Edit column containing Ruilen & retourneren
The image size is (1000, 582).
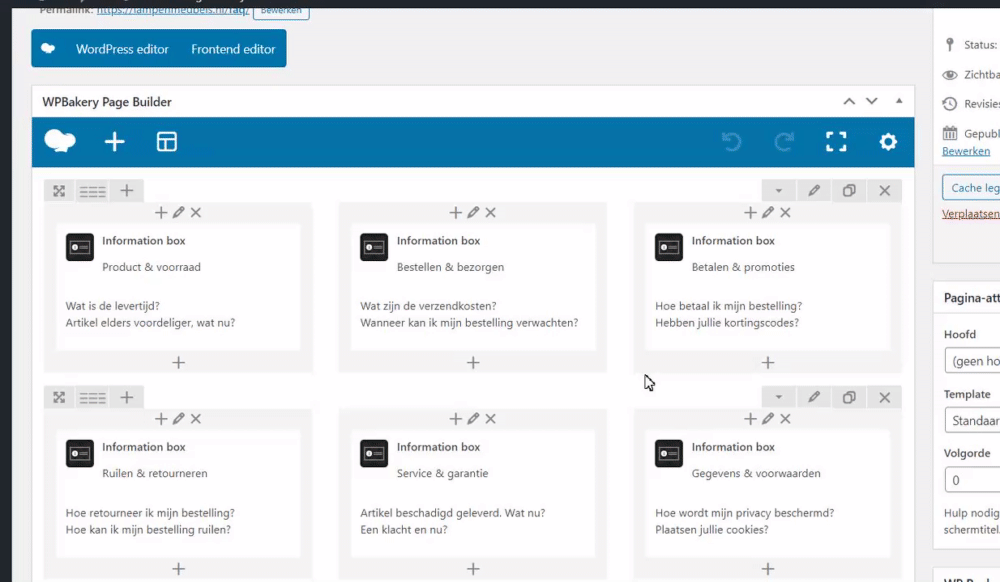click(x=179, y=419)
